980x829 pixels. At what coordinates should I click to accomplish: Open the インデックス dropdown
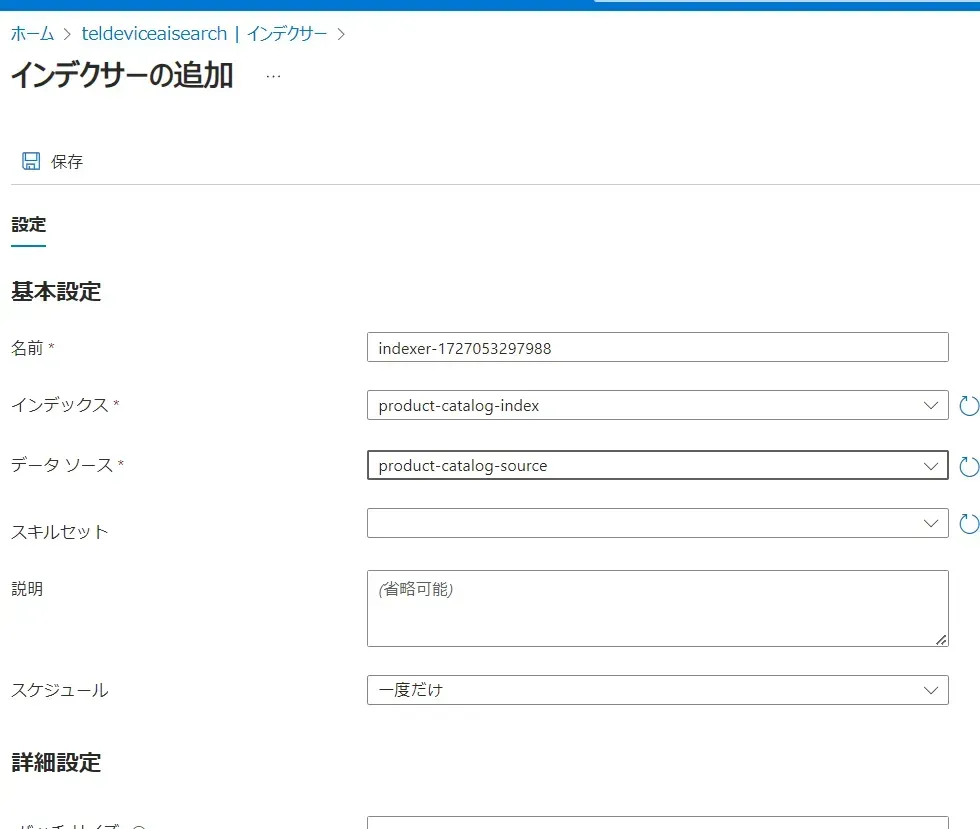coord(657,405)
